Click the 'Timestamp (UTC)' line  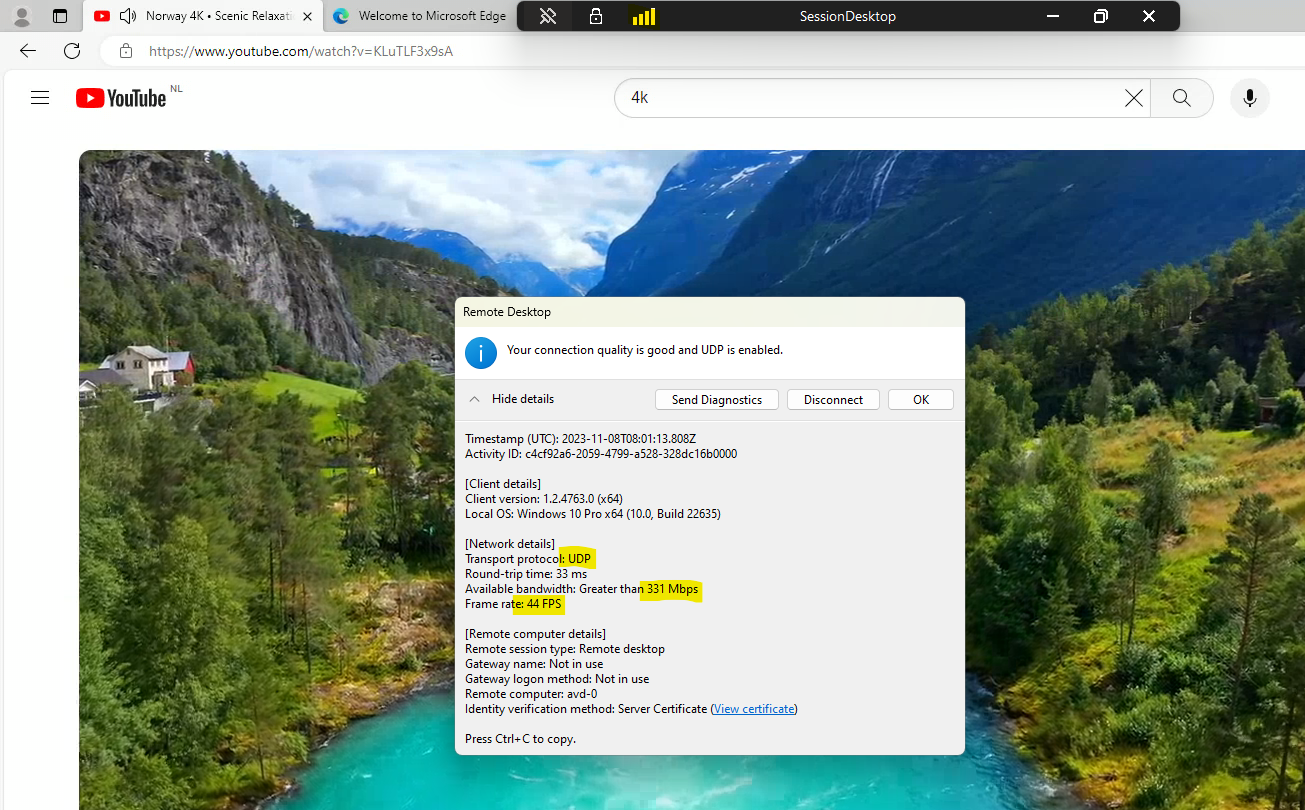click(x=580, y=439)
